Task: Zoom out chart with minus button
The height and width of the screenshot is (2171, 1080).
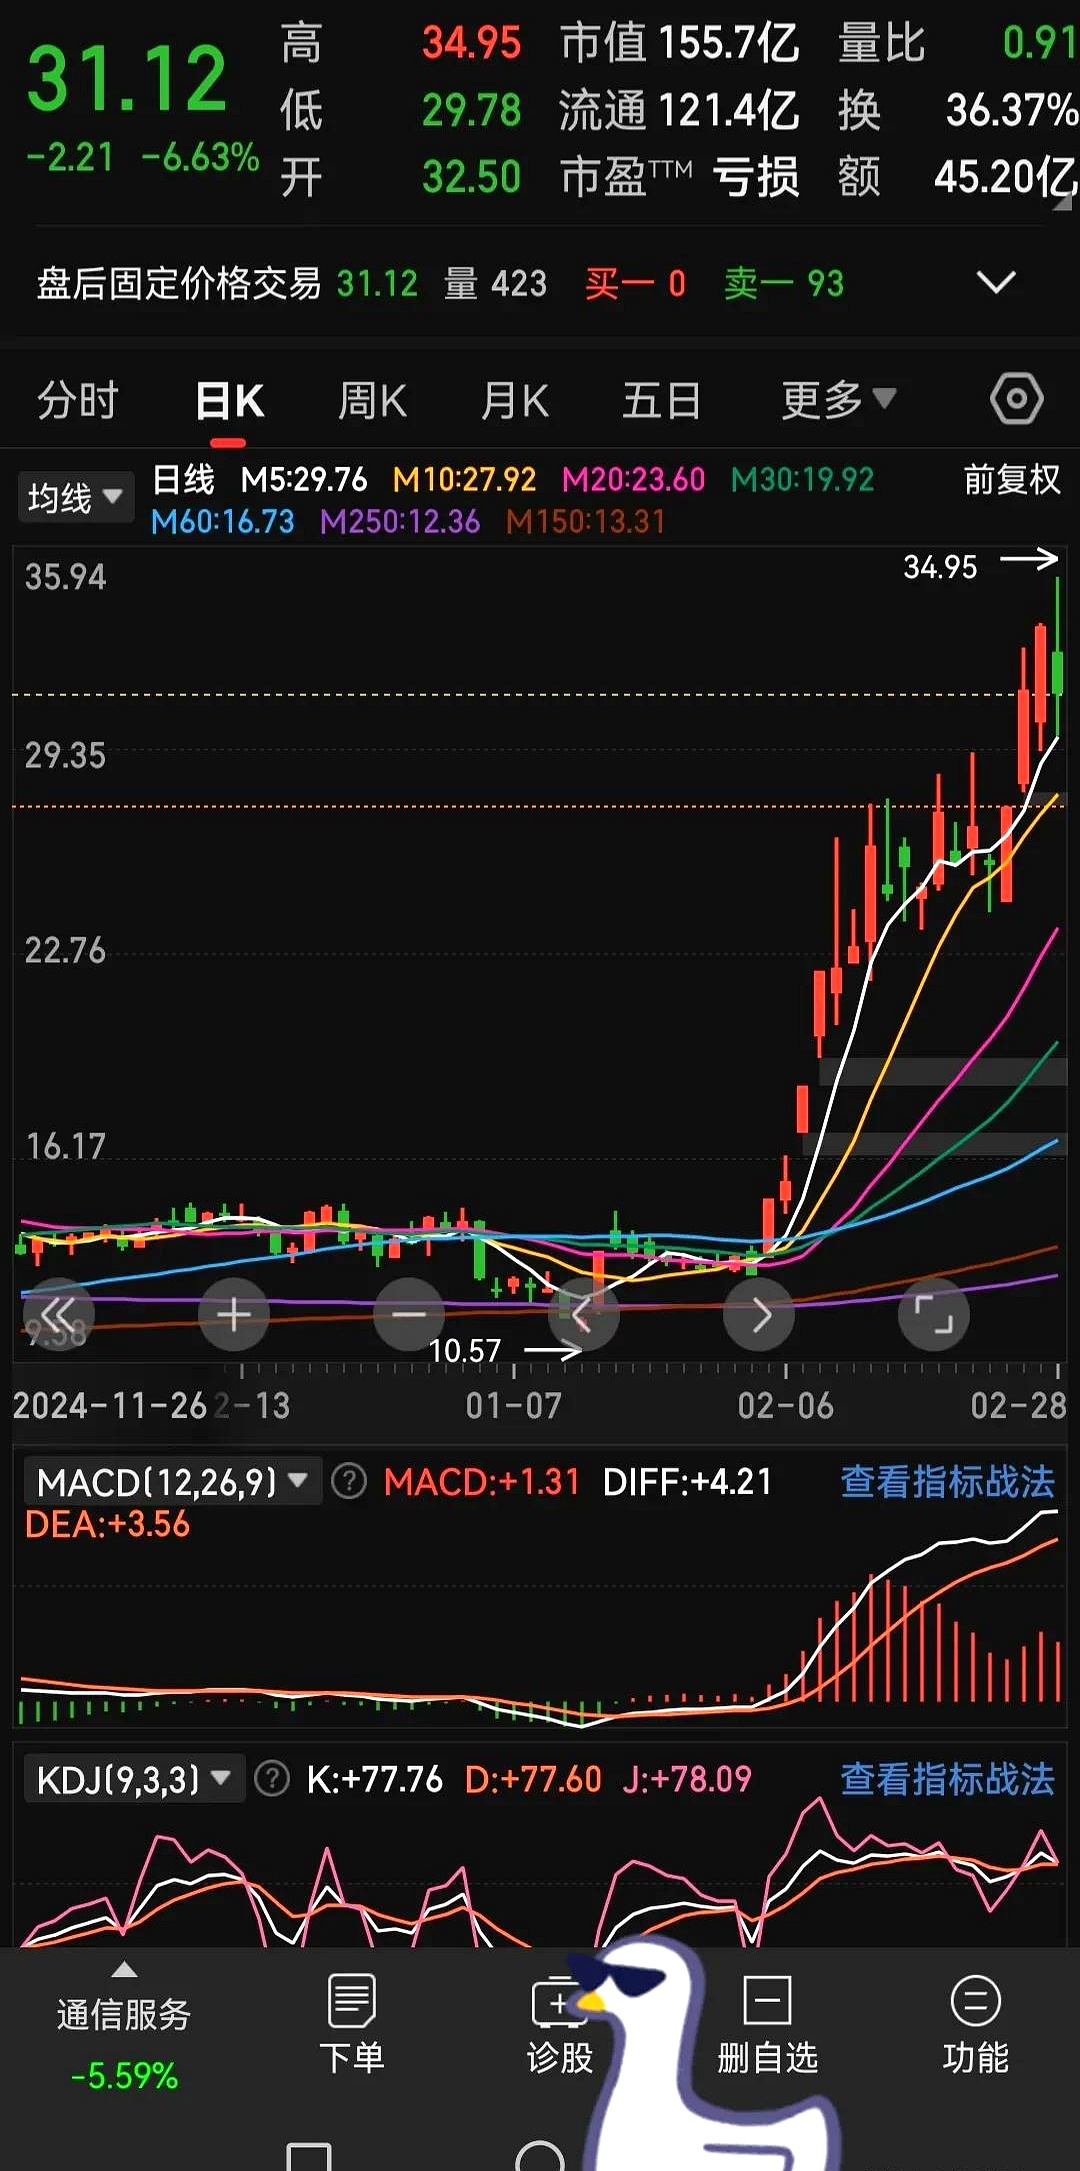Action: point(408,1314)
